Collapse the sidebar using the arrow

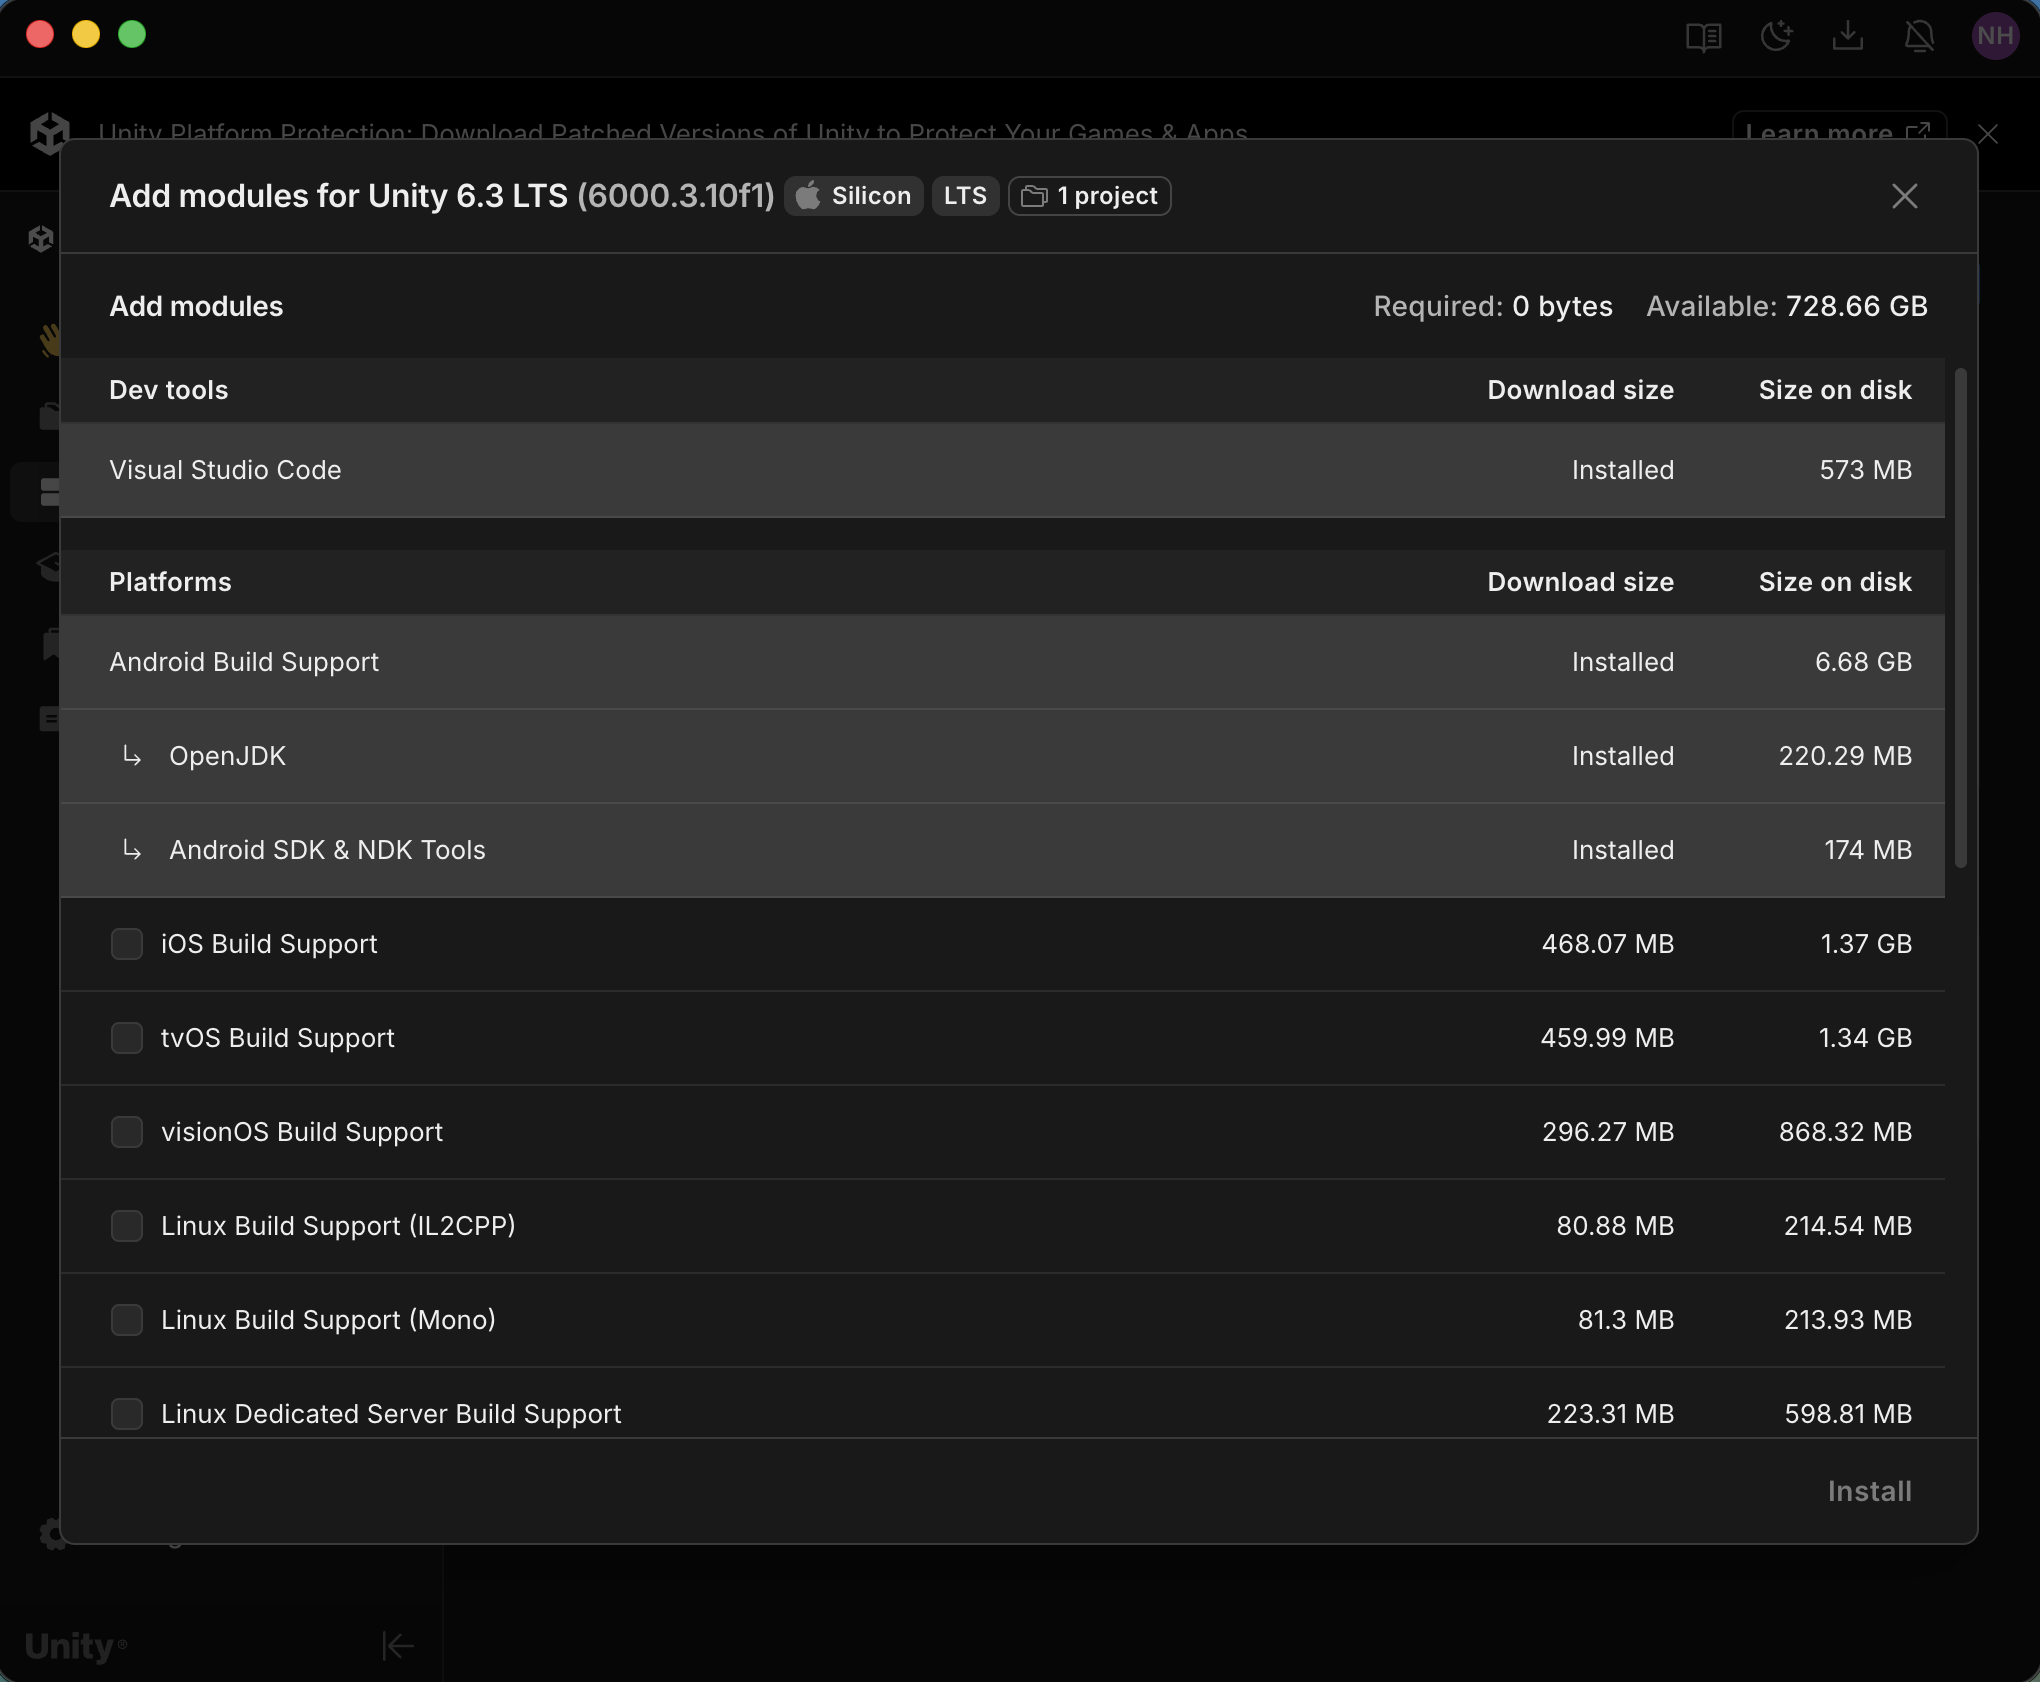pos(396,1646)
